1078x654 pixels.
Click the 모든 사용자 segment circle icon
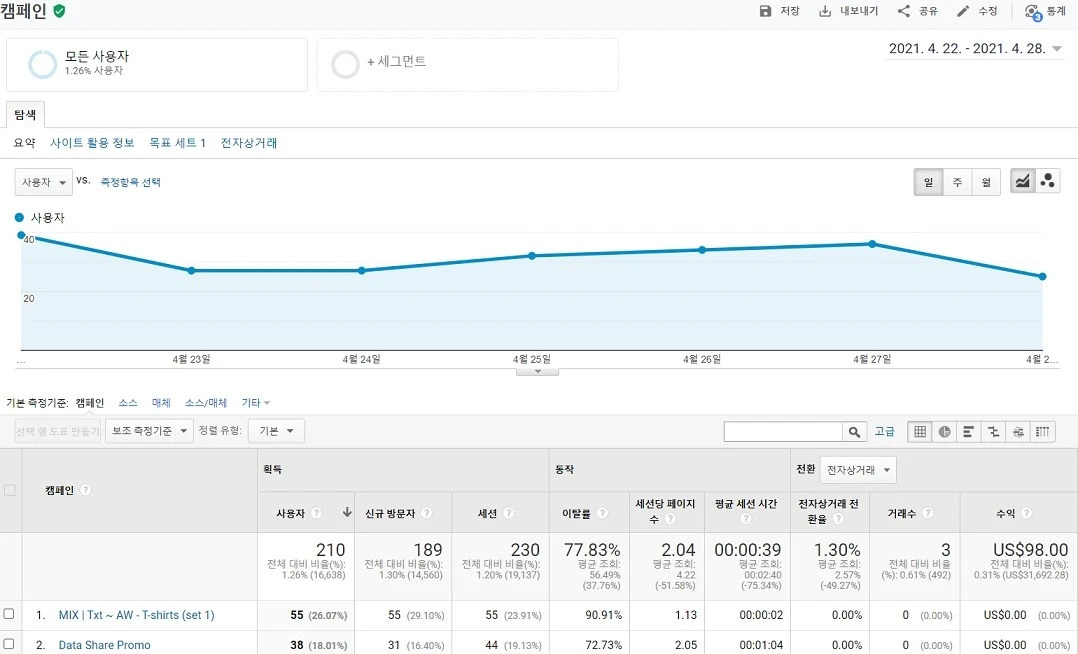(43, 64)
